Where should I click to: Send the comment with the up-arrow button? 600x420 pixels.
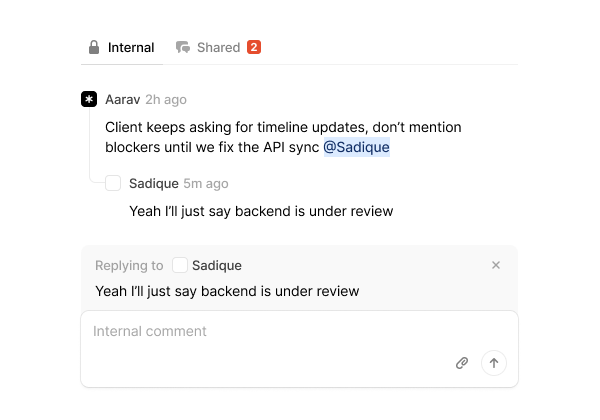point(494,363)
